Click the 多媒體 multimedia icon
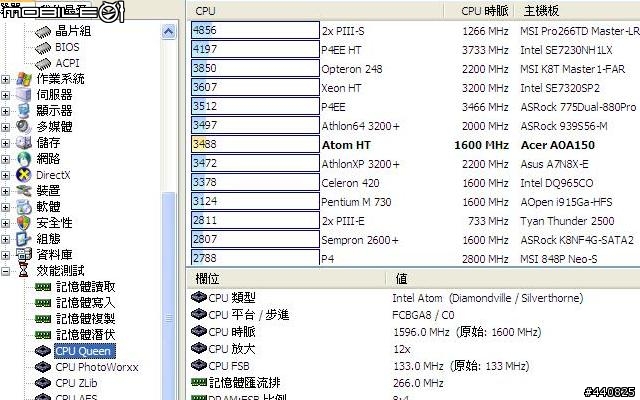This screenshot has height=400, width=640. pyautogui.click(x=24, y=127)
